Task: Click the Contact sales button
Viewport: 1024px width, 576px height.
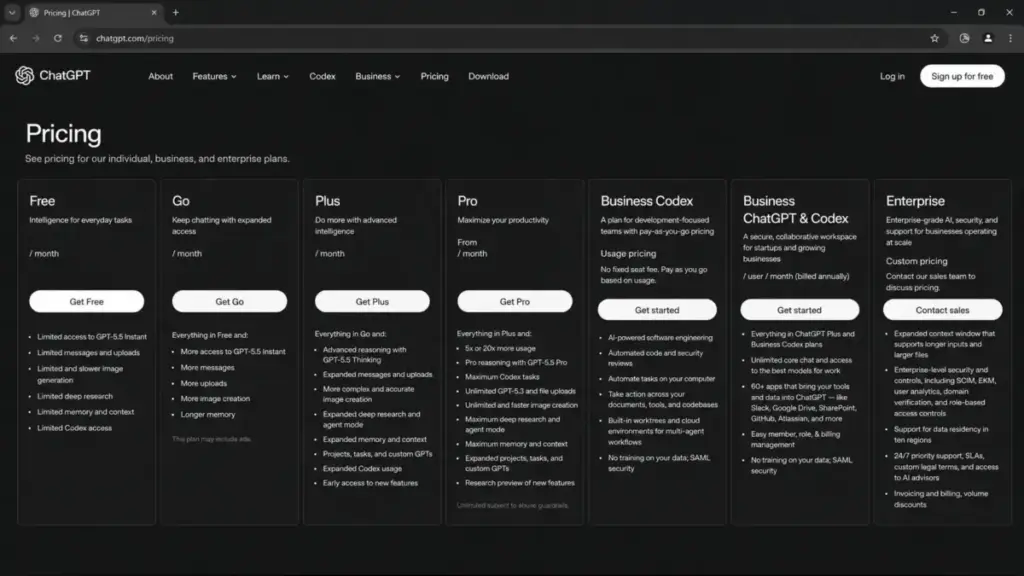Action: click(942, 310)
